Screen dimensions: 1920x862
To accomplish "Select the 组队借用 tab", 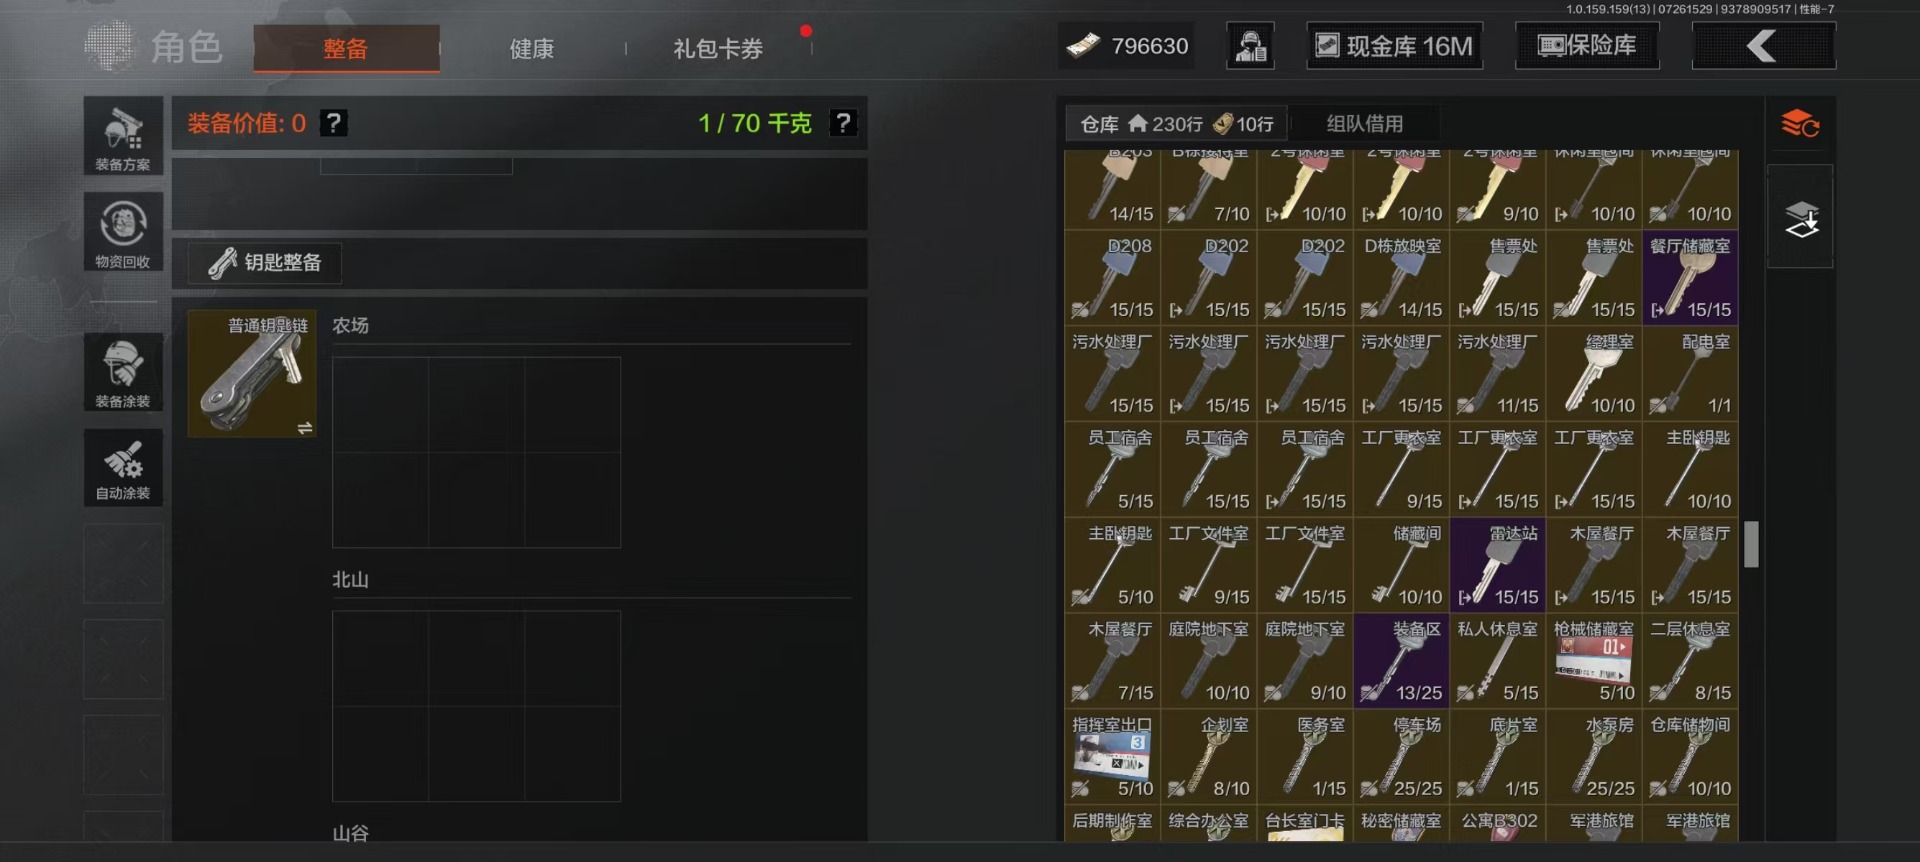I will (1365, 124).
